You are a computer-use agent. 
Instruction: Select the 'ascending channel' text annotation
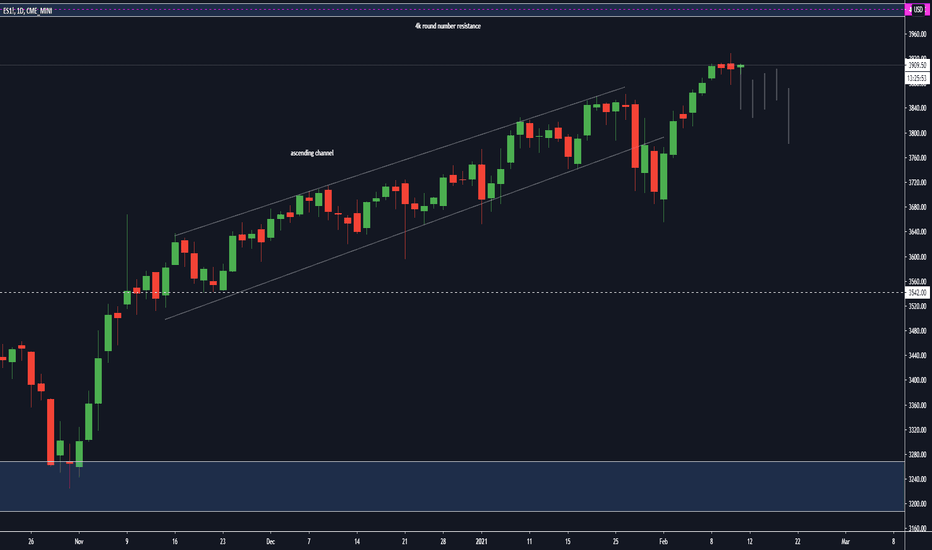[x=312, y=153]
